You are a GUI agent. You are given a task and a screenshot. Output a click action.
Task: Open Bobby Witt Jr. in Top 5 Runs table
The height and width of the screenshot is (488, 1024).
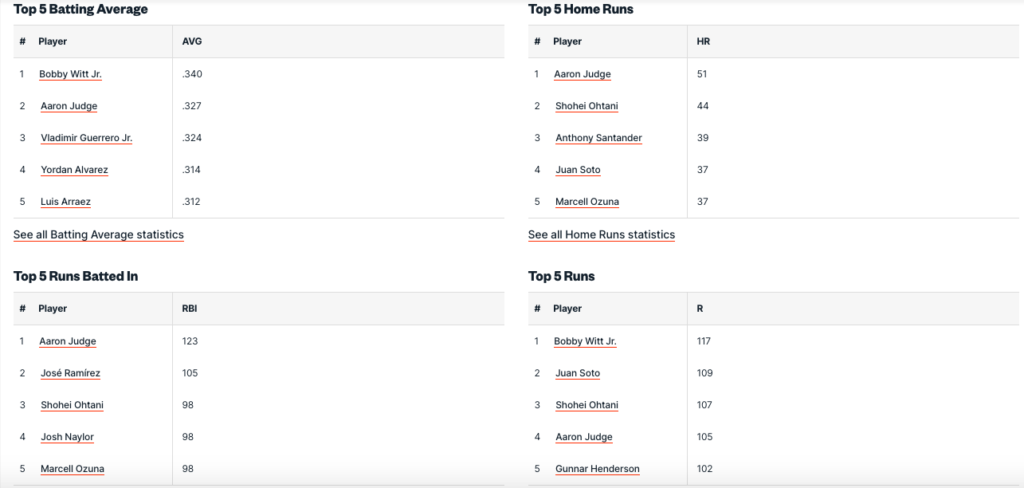[x=585, y=341]
